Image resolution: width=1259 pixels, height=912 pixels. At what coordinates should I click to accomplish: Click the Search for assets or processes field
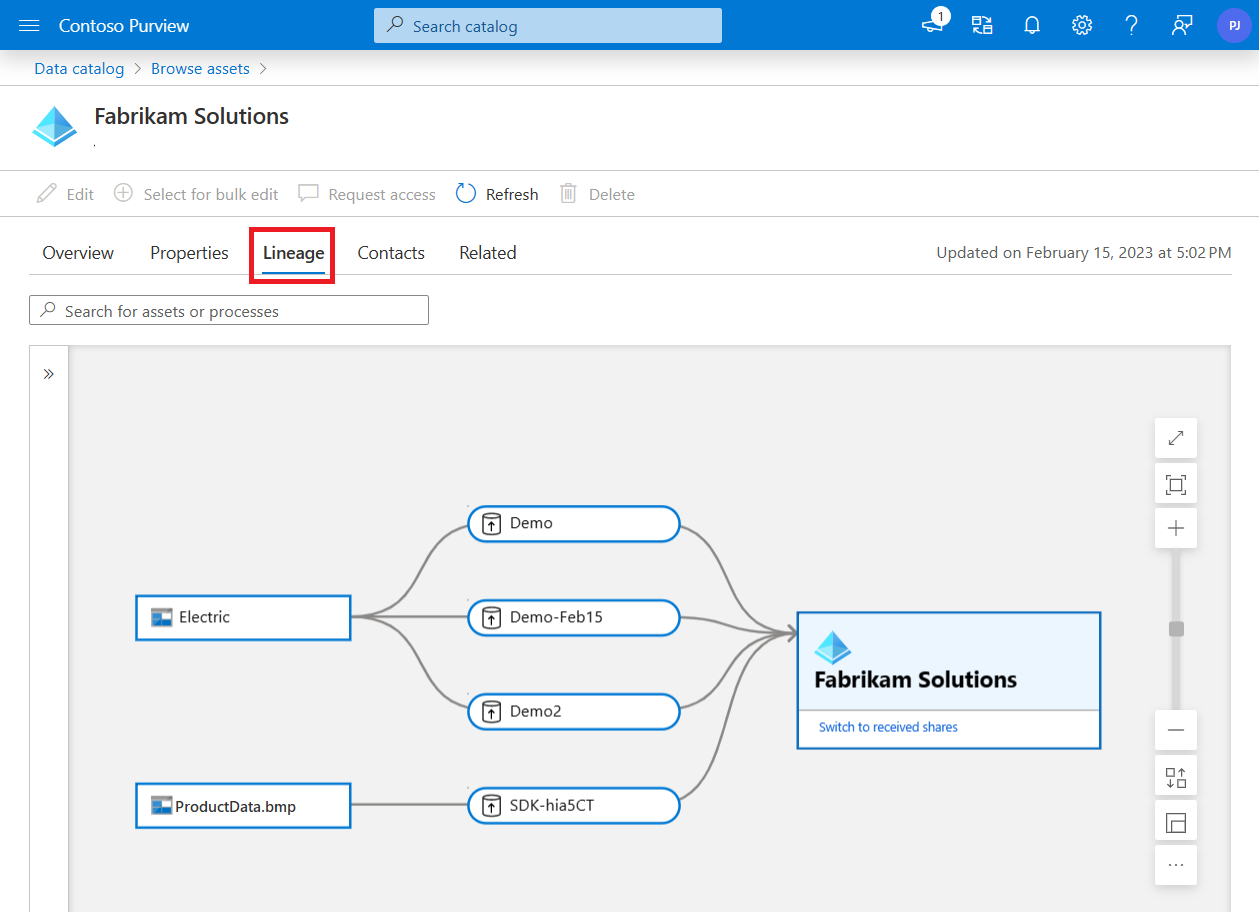pos(228,310)
